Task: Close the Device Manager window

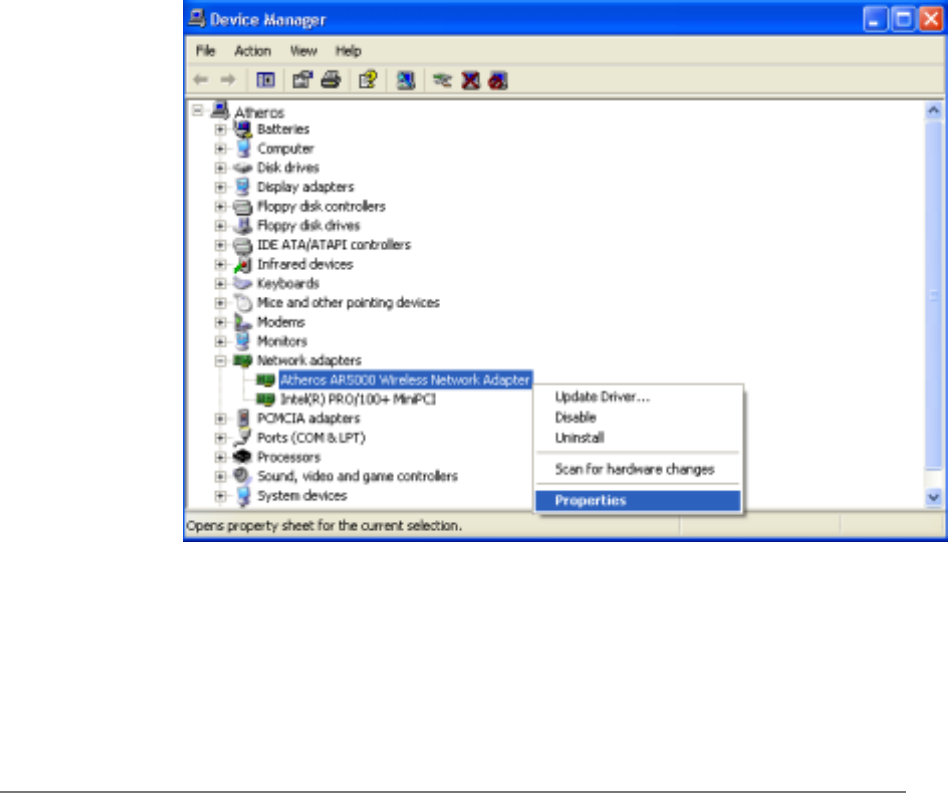Action: tap(931, 19)
